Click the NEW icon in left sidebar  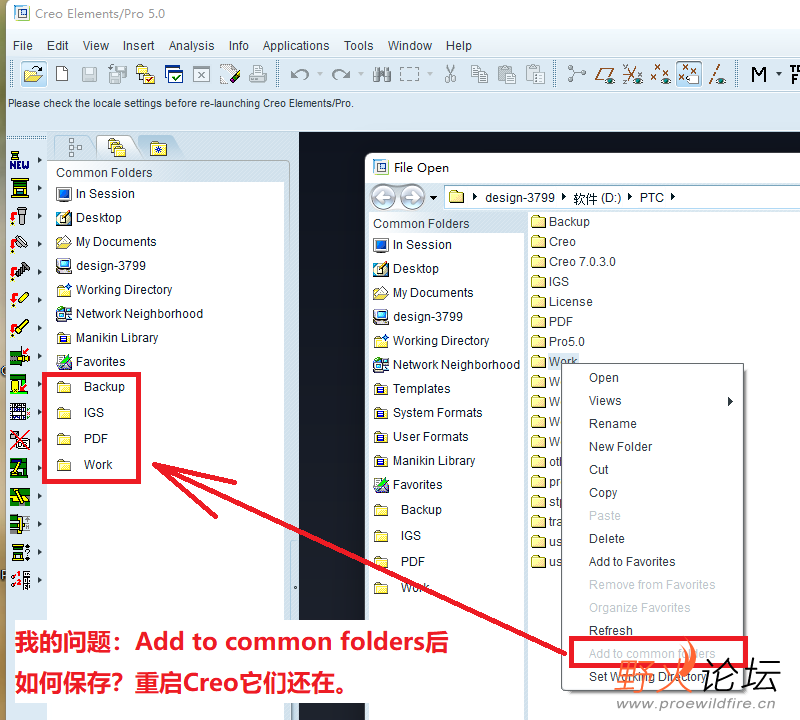click(x=19, y=160)
